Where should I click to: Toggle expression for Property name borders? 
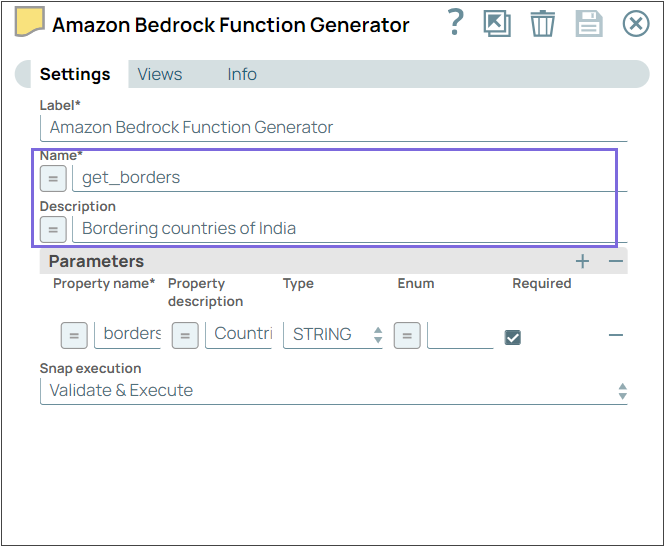[x=74, y=335]
